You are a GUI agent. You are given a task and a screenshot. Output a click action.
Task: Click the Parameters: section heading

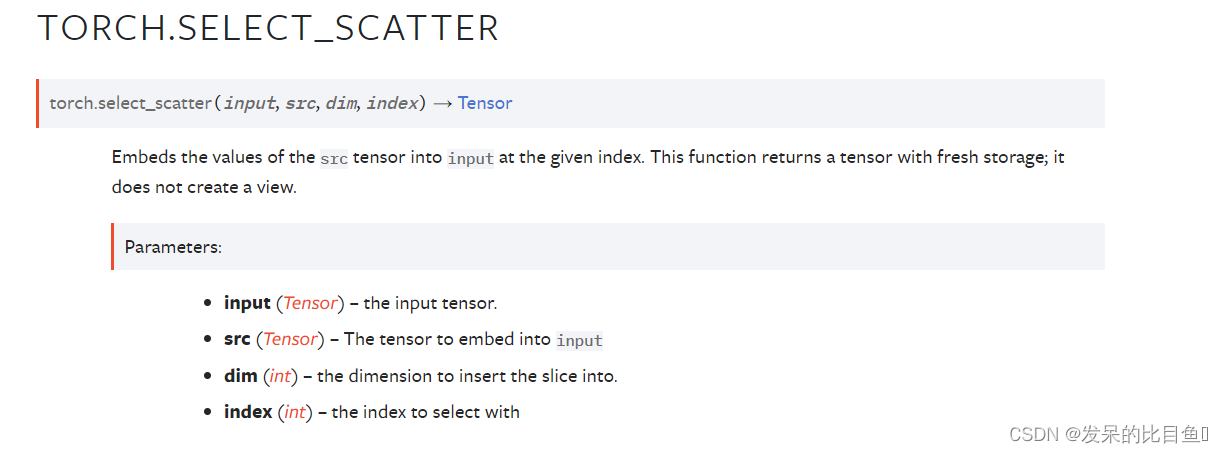click(173, 247)
